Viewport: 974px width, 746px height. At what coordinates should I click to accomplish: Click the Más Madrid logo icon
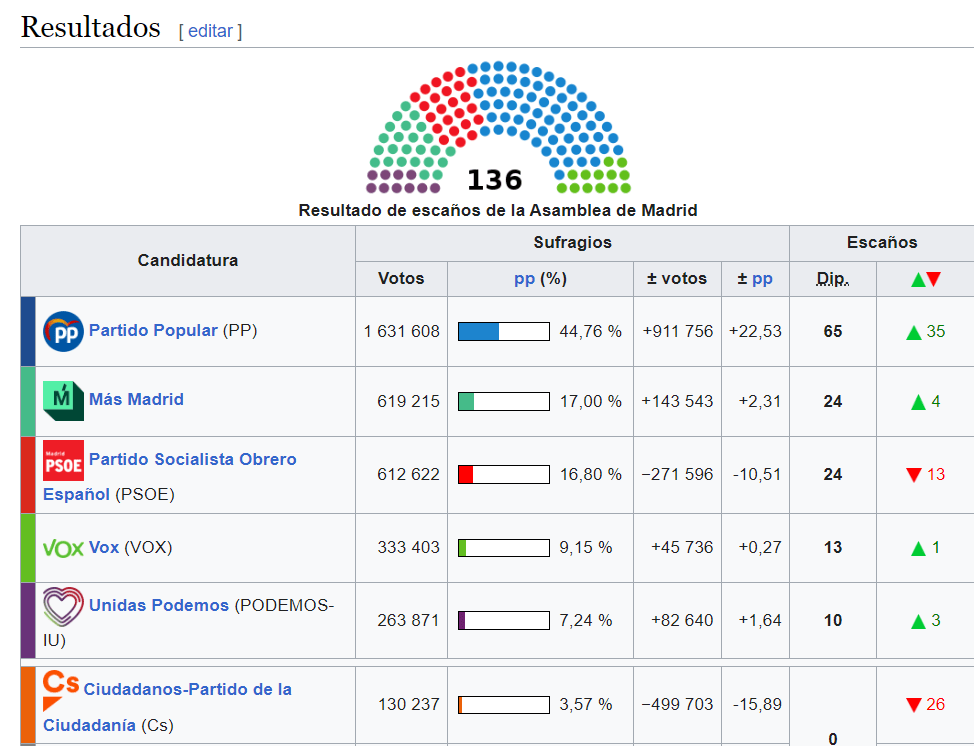tap(64, 400)
